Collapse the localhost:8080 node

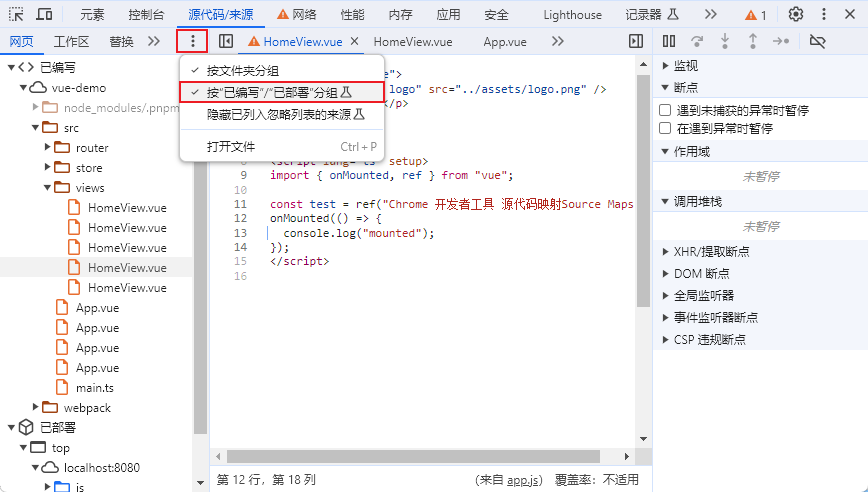tap(35, 468)
